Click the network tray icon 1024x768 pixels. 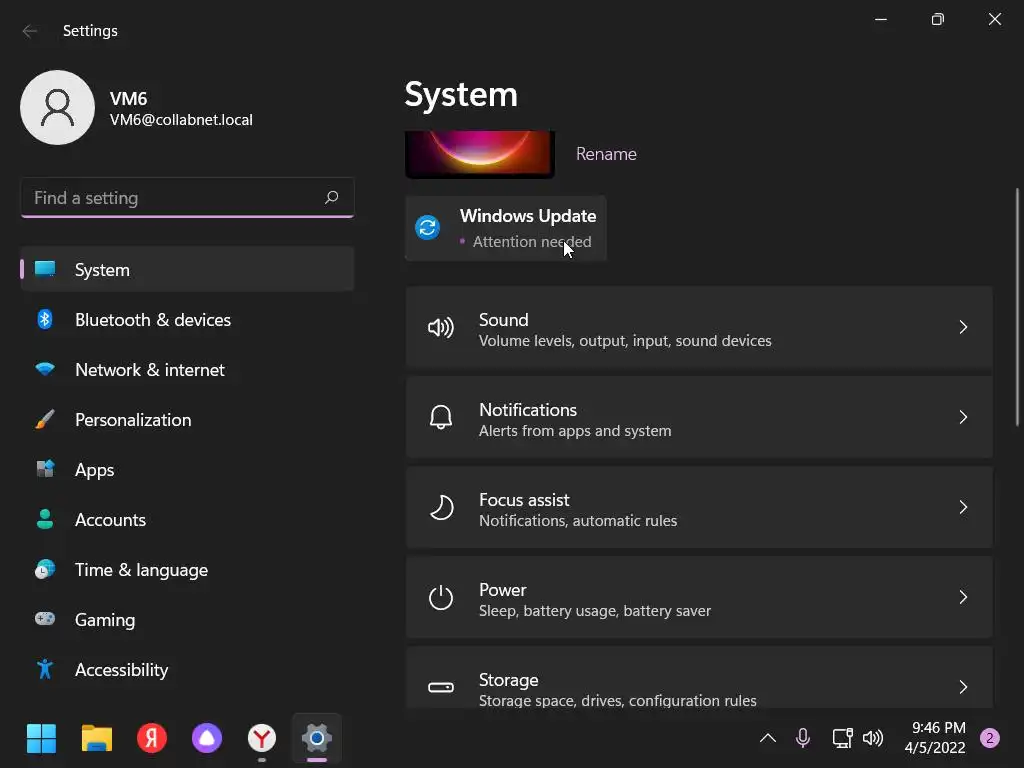click(842, 739)
